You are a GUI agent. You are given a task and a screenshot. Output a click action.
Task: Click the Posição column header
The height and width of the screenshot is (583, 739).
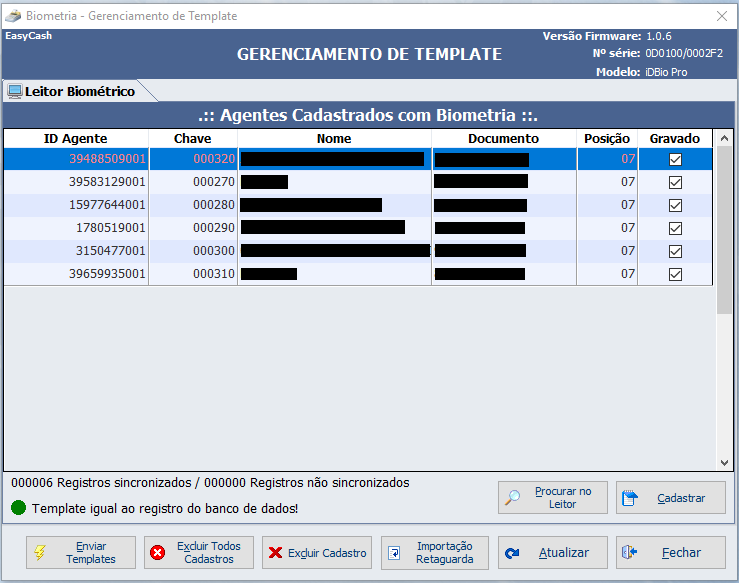[x=606, y=139]
